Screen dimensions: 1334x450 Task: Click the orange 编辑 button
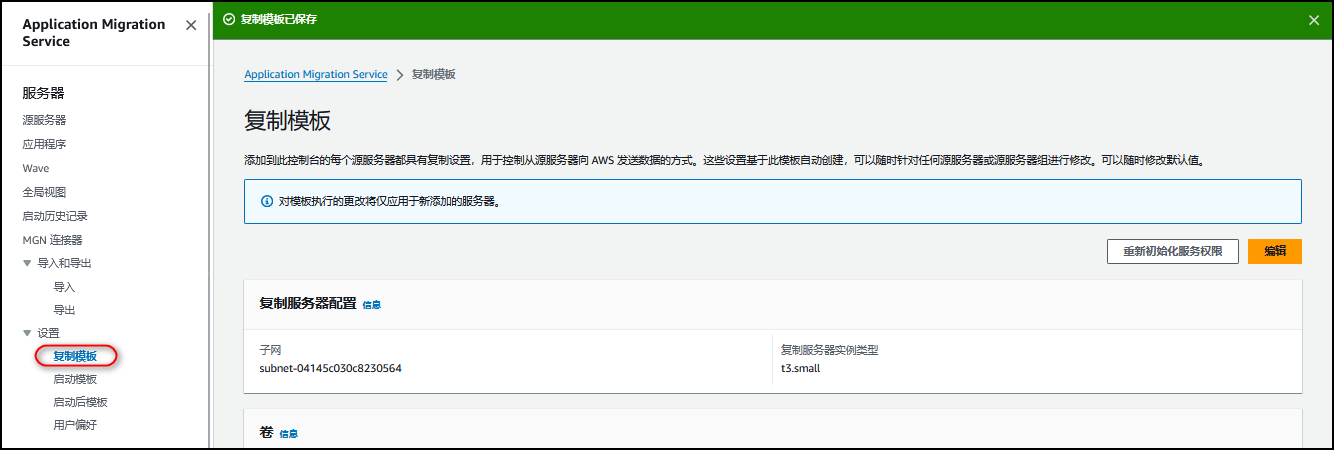tap(1275, 251)
